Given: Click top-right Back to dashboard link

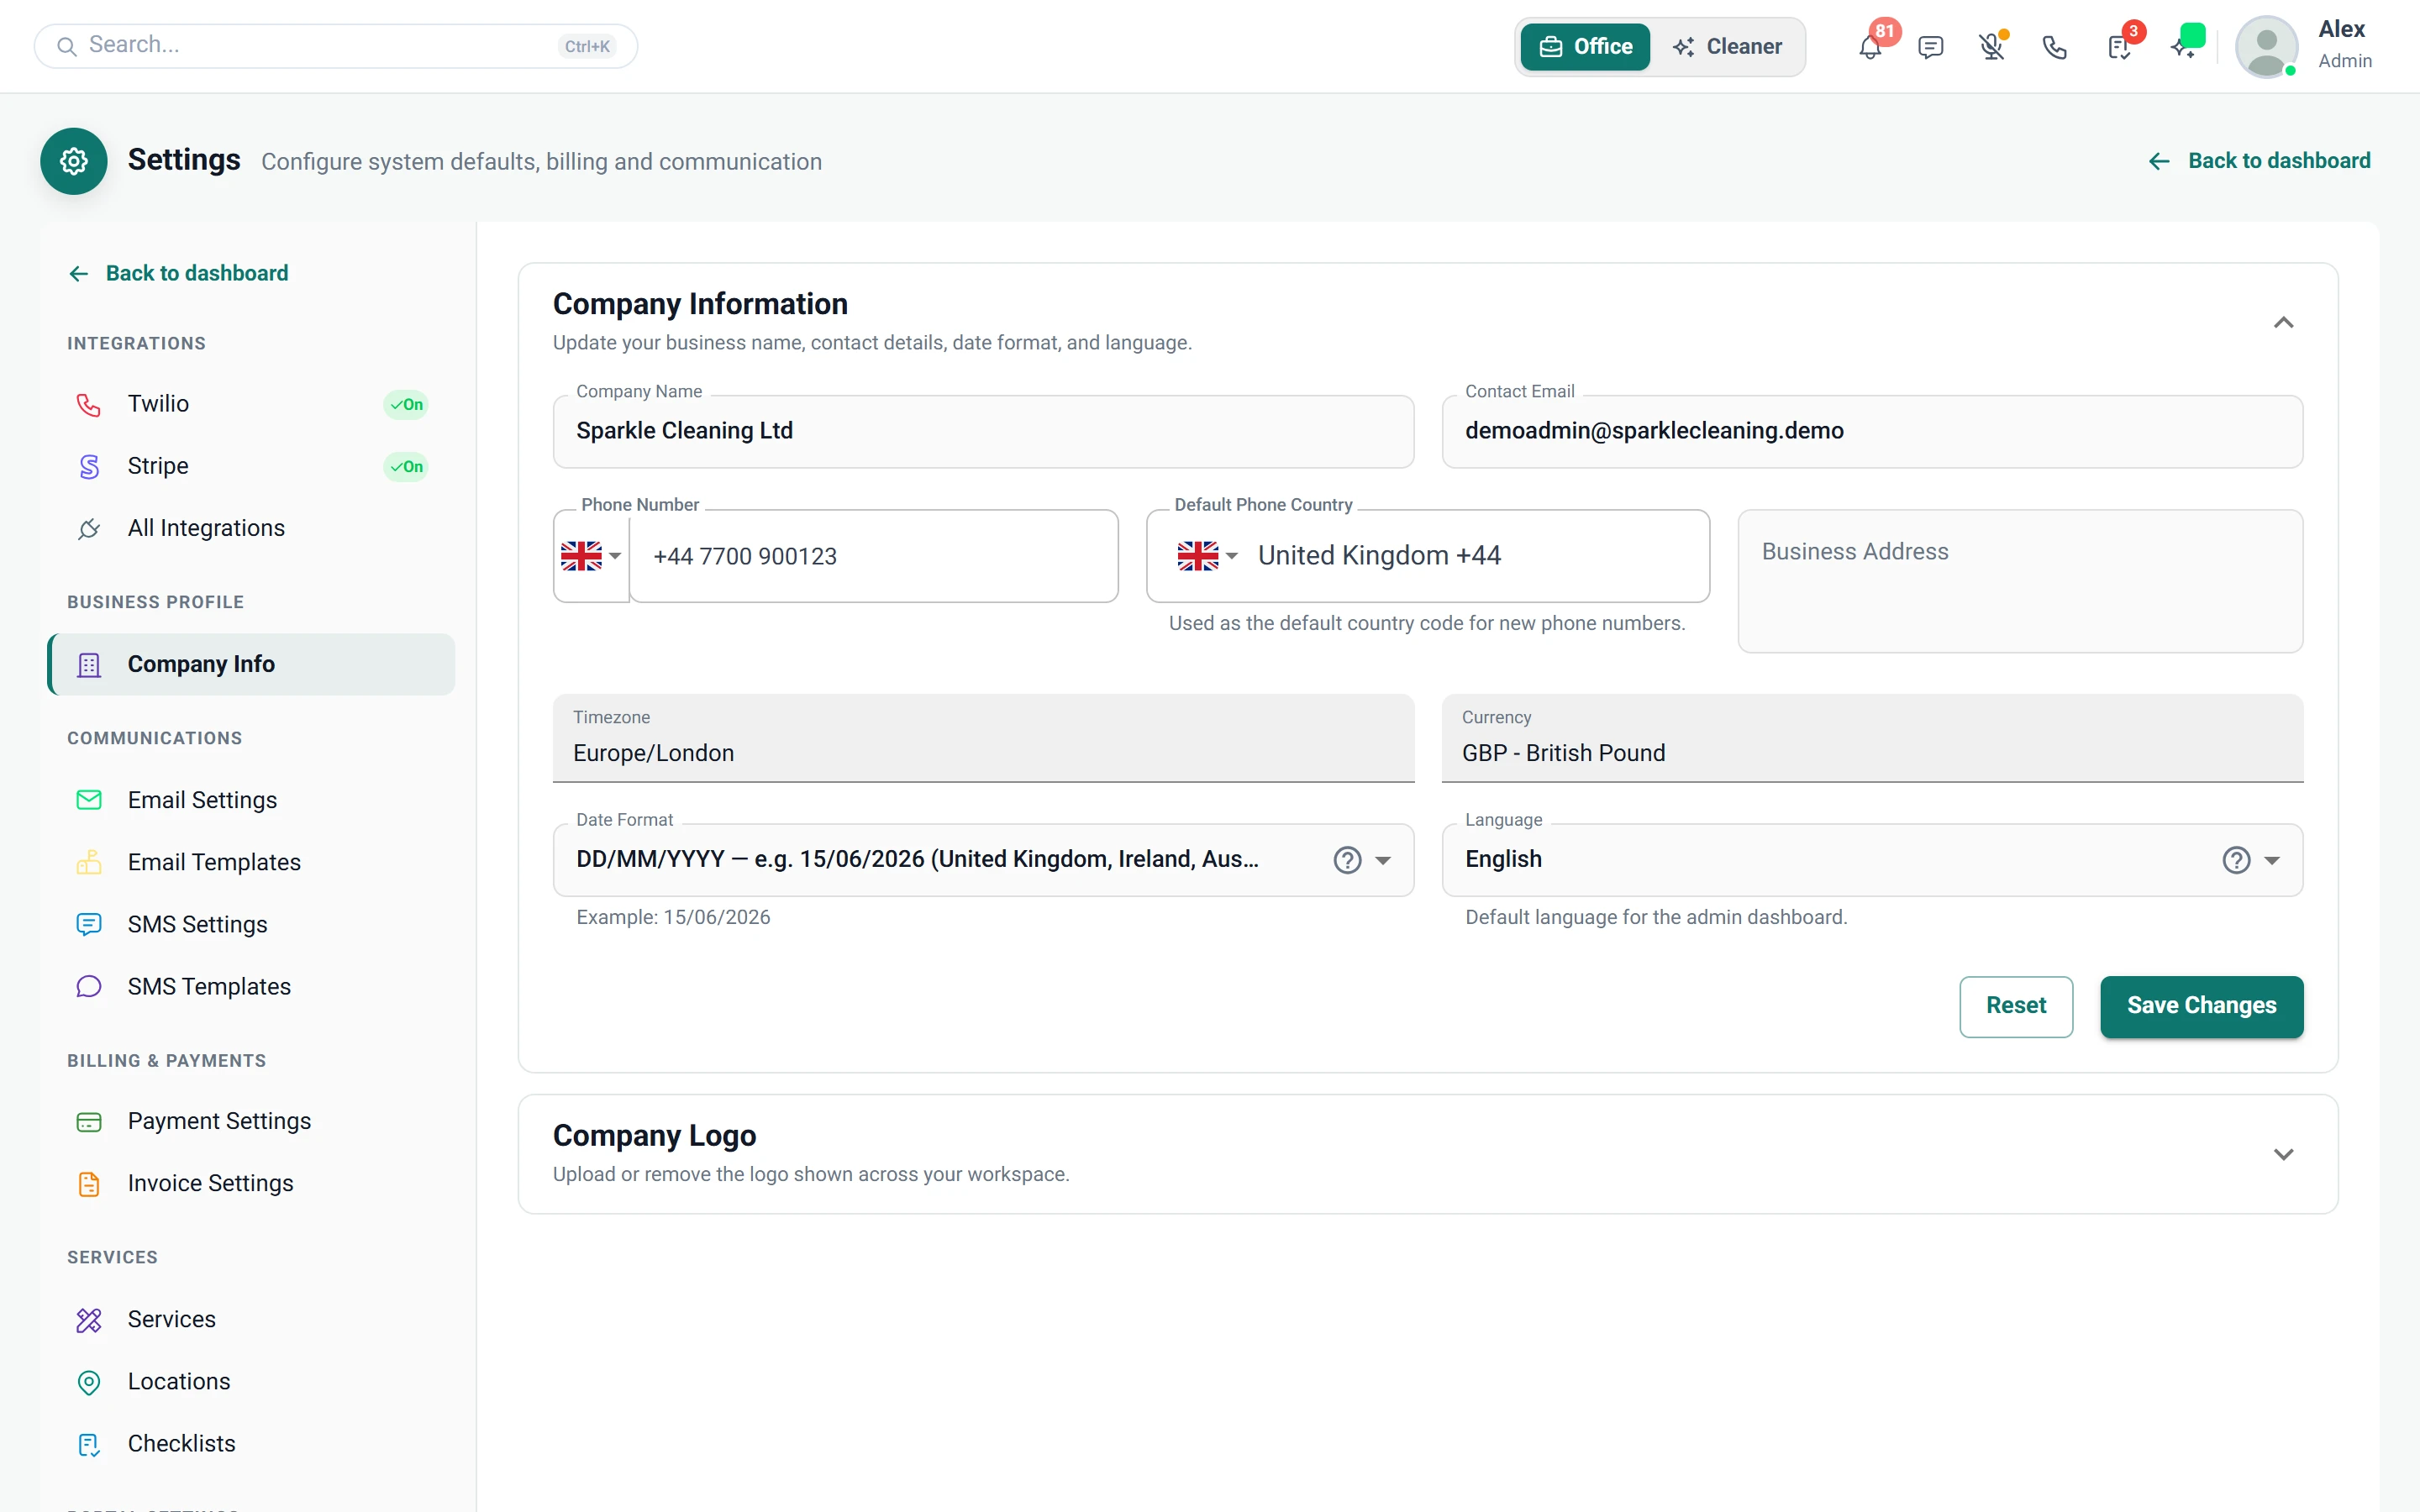Looking at the screenshot, I should 2259,161.
